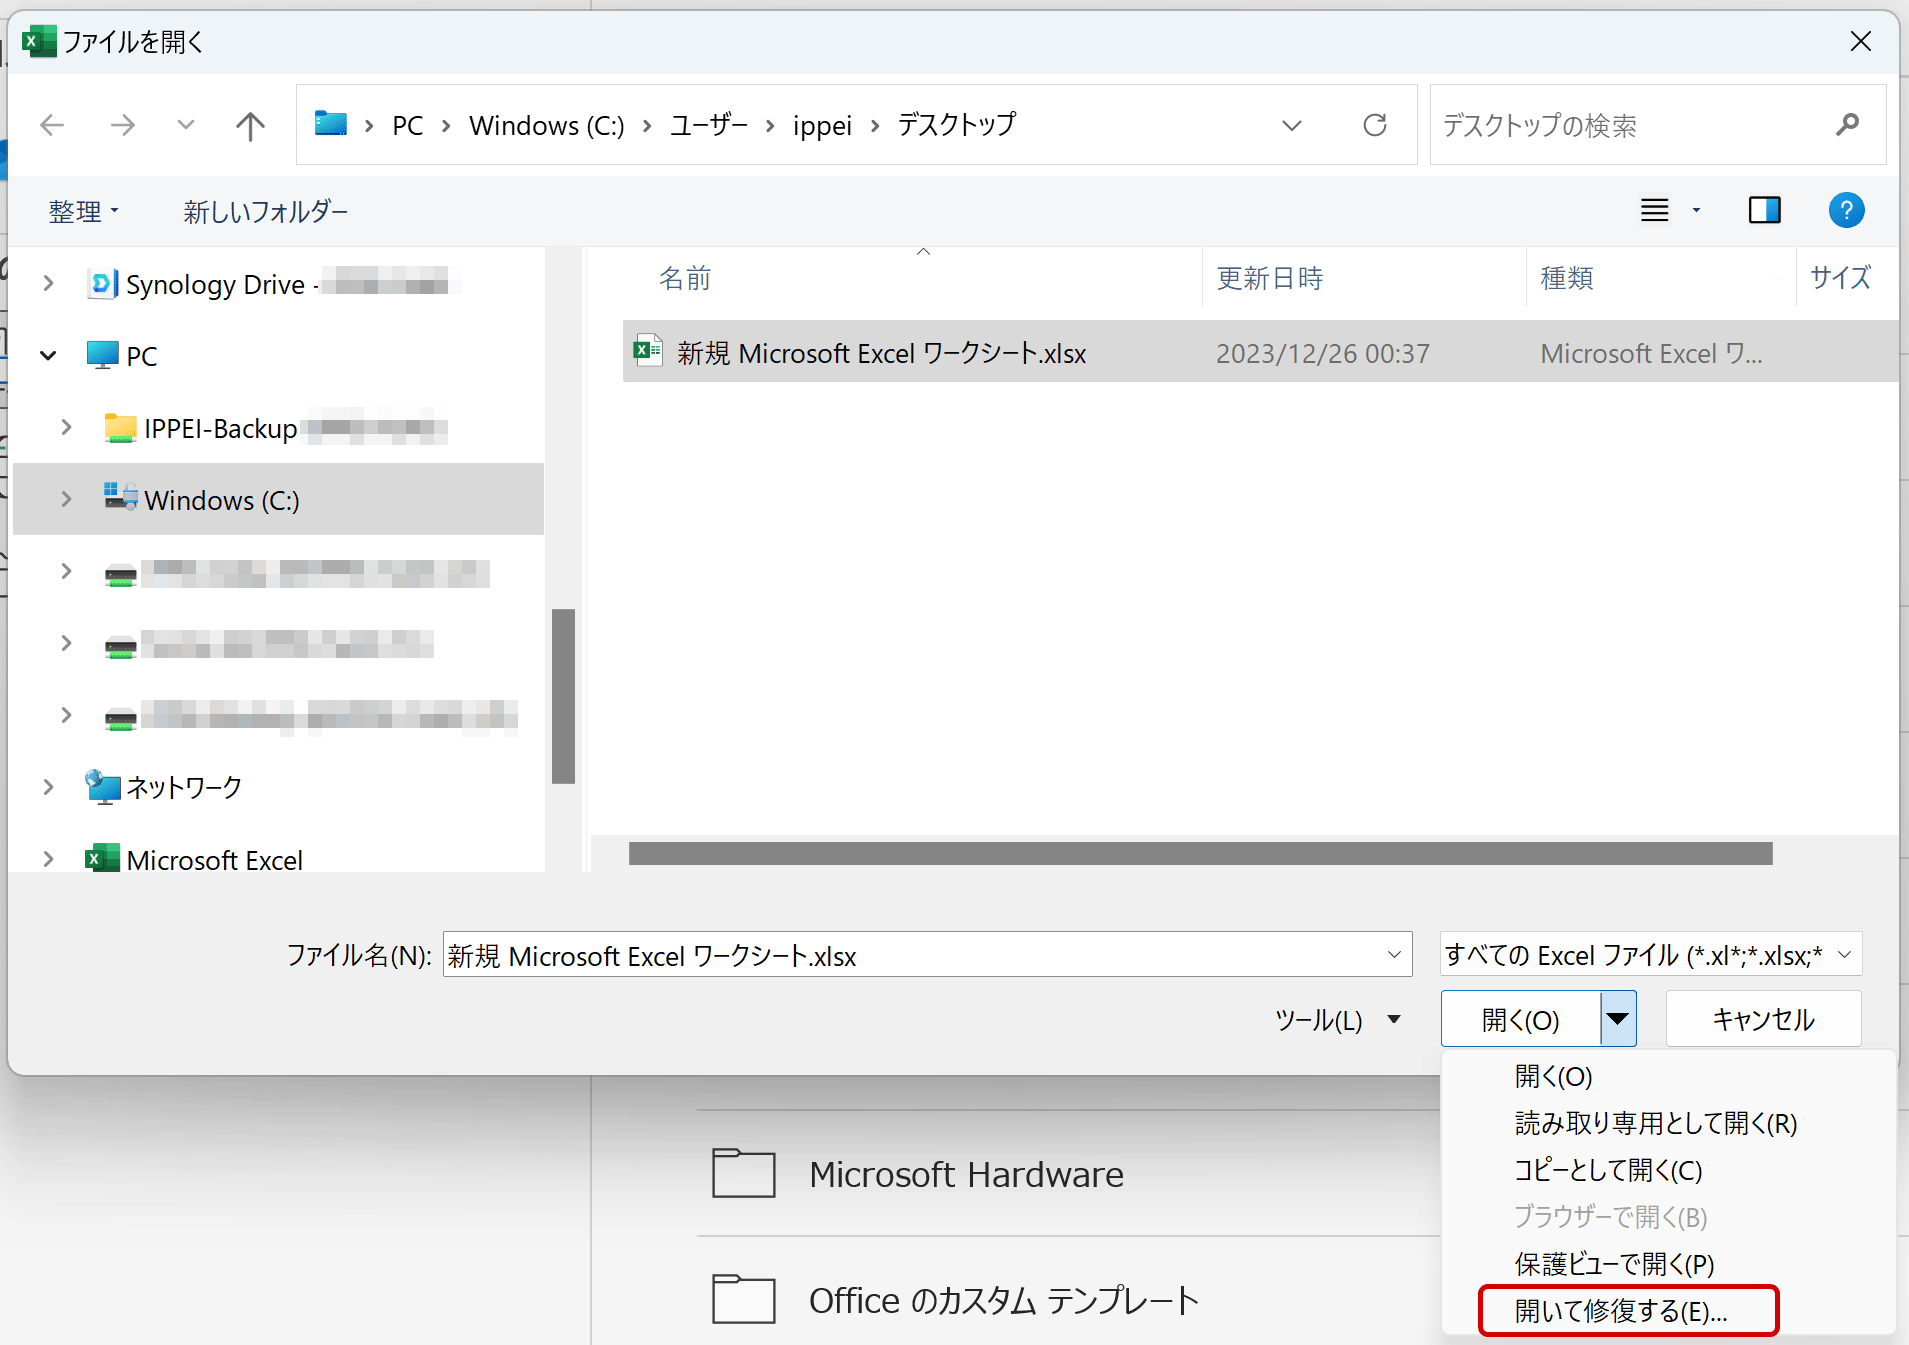Click the Refresh icon in address bar
The height and width of the screenshot is (1345, 1909).
1375,125
